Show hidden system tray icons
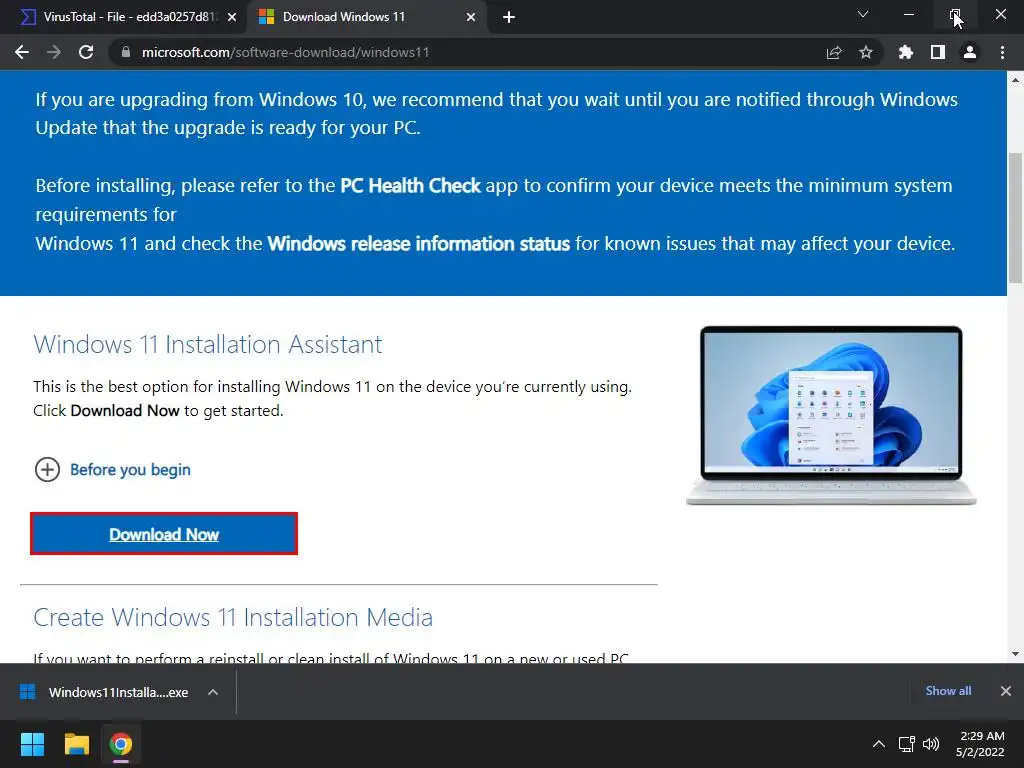Screen dimensions: 1024x768 coord(879,744)
